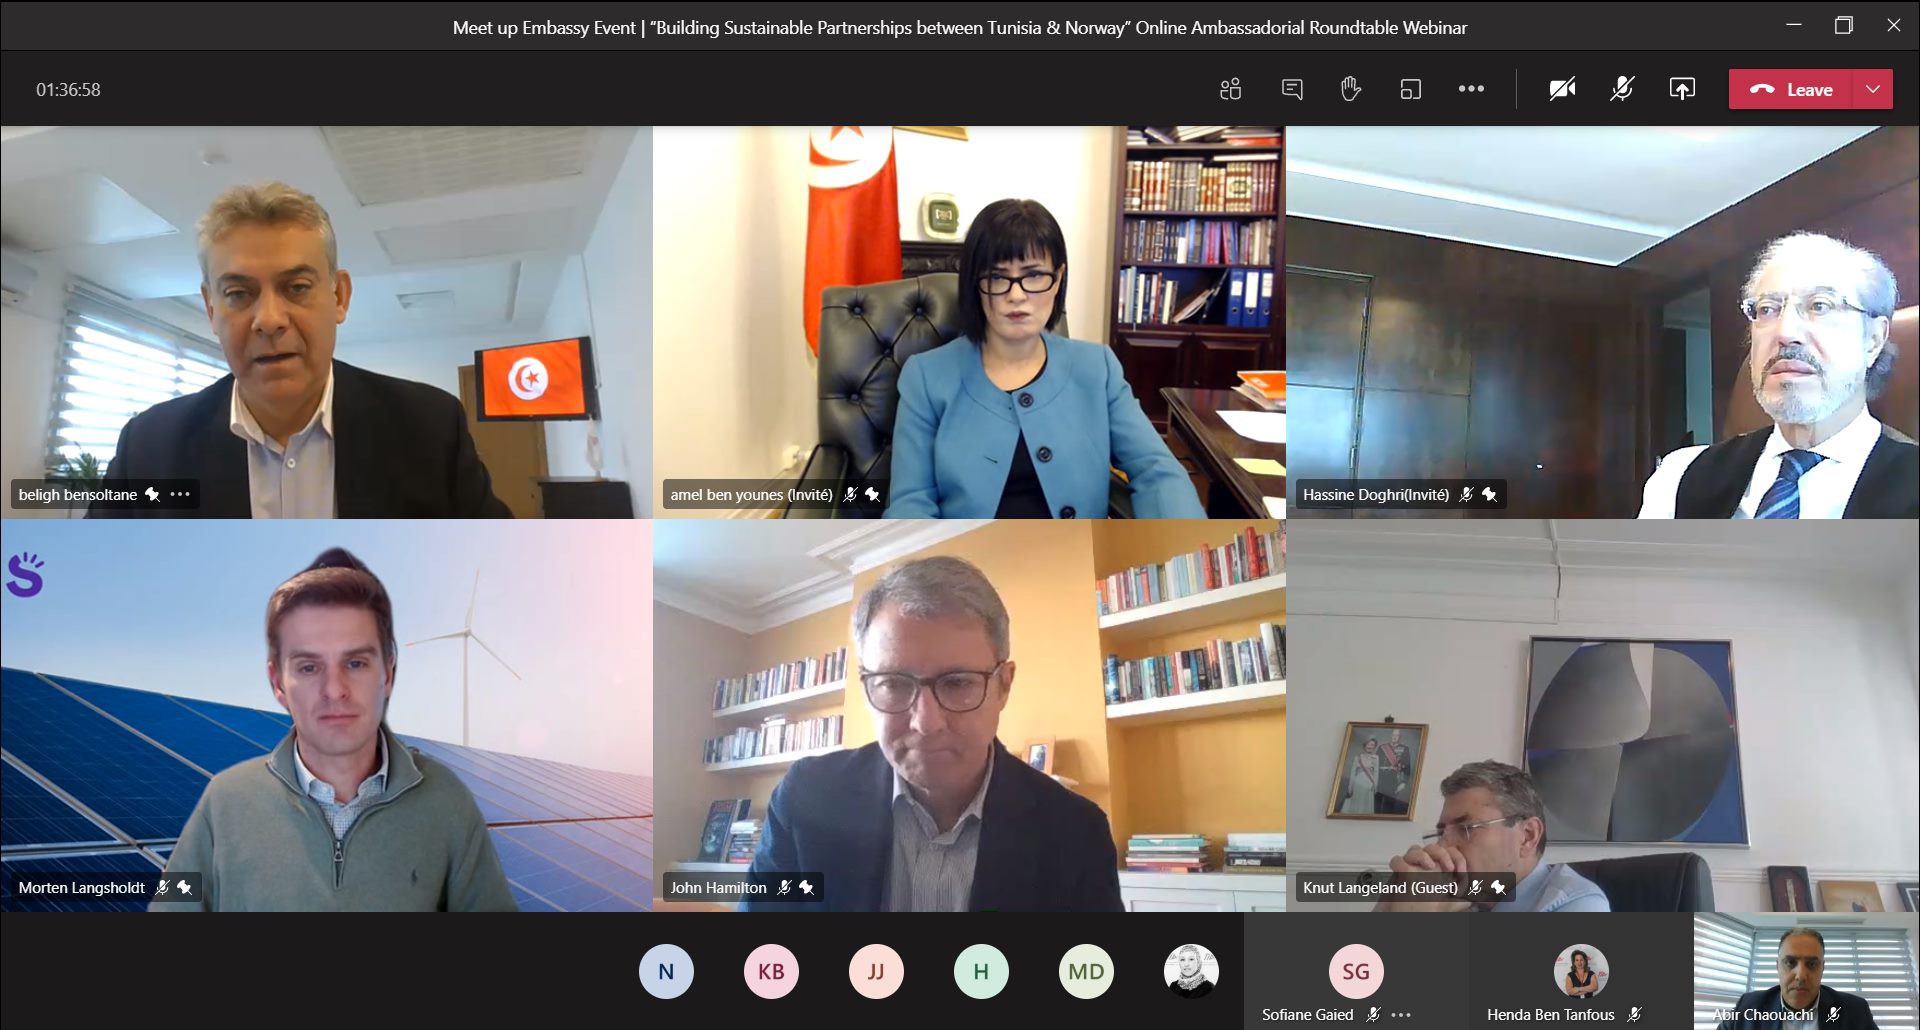The image size is (1920, 1030).
Task: Select the SG avatar of Sofiane Gaied
Action: 1356,971
